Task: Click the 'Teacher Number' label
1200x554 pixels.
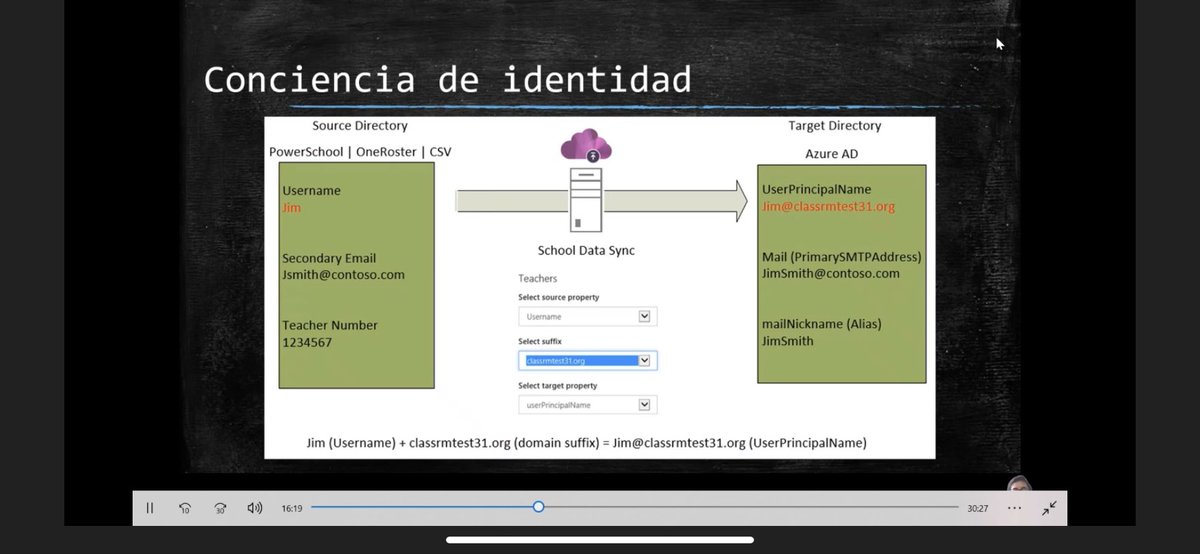Action: coord(329,325)
